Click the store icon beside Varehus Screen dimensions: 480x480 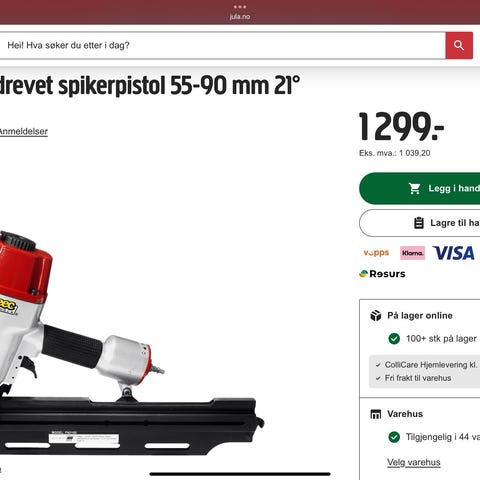376,414
